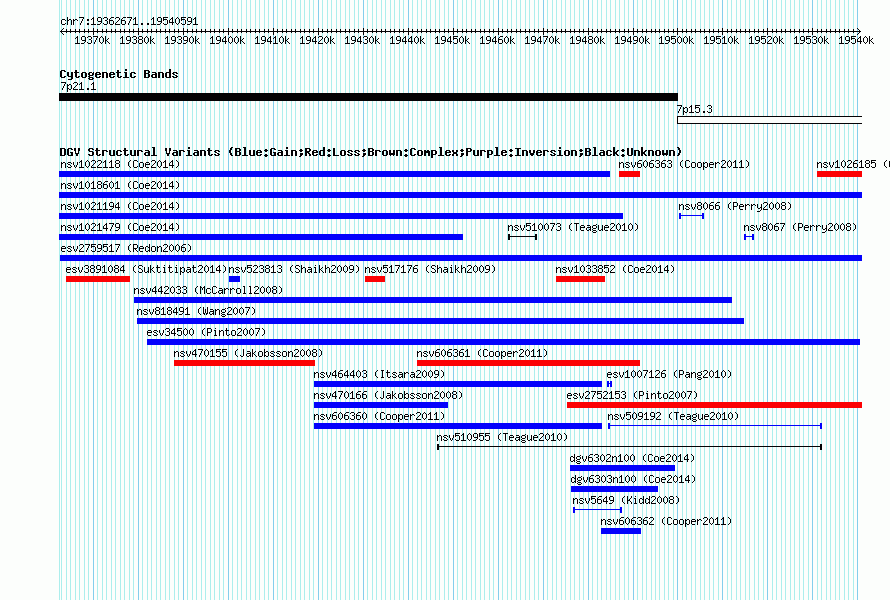The height and width of the screenshot is (600, 890).
Task: Select the black nsv510955 line feature
Action: pos(629,447)
